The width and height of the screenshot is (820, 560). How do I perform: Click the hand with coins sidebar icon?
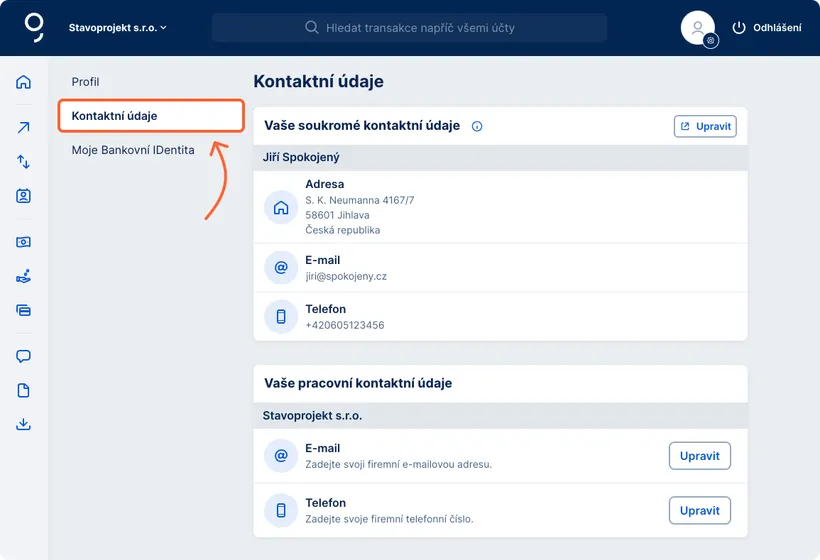point(23,276)
